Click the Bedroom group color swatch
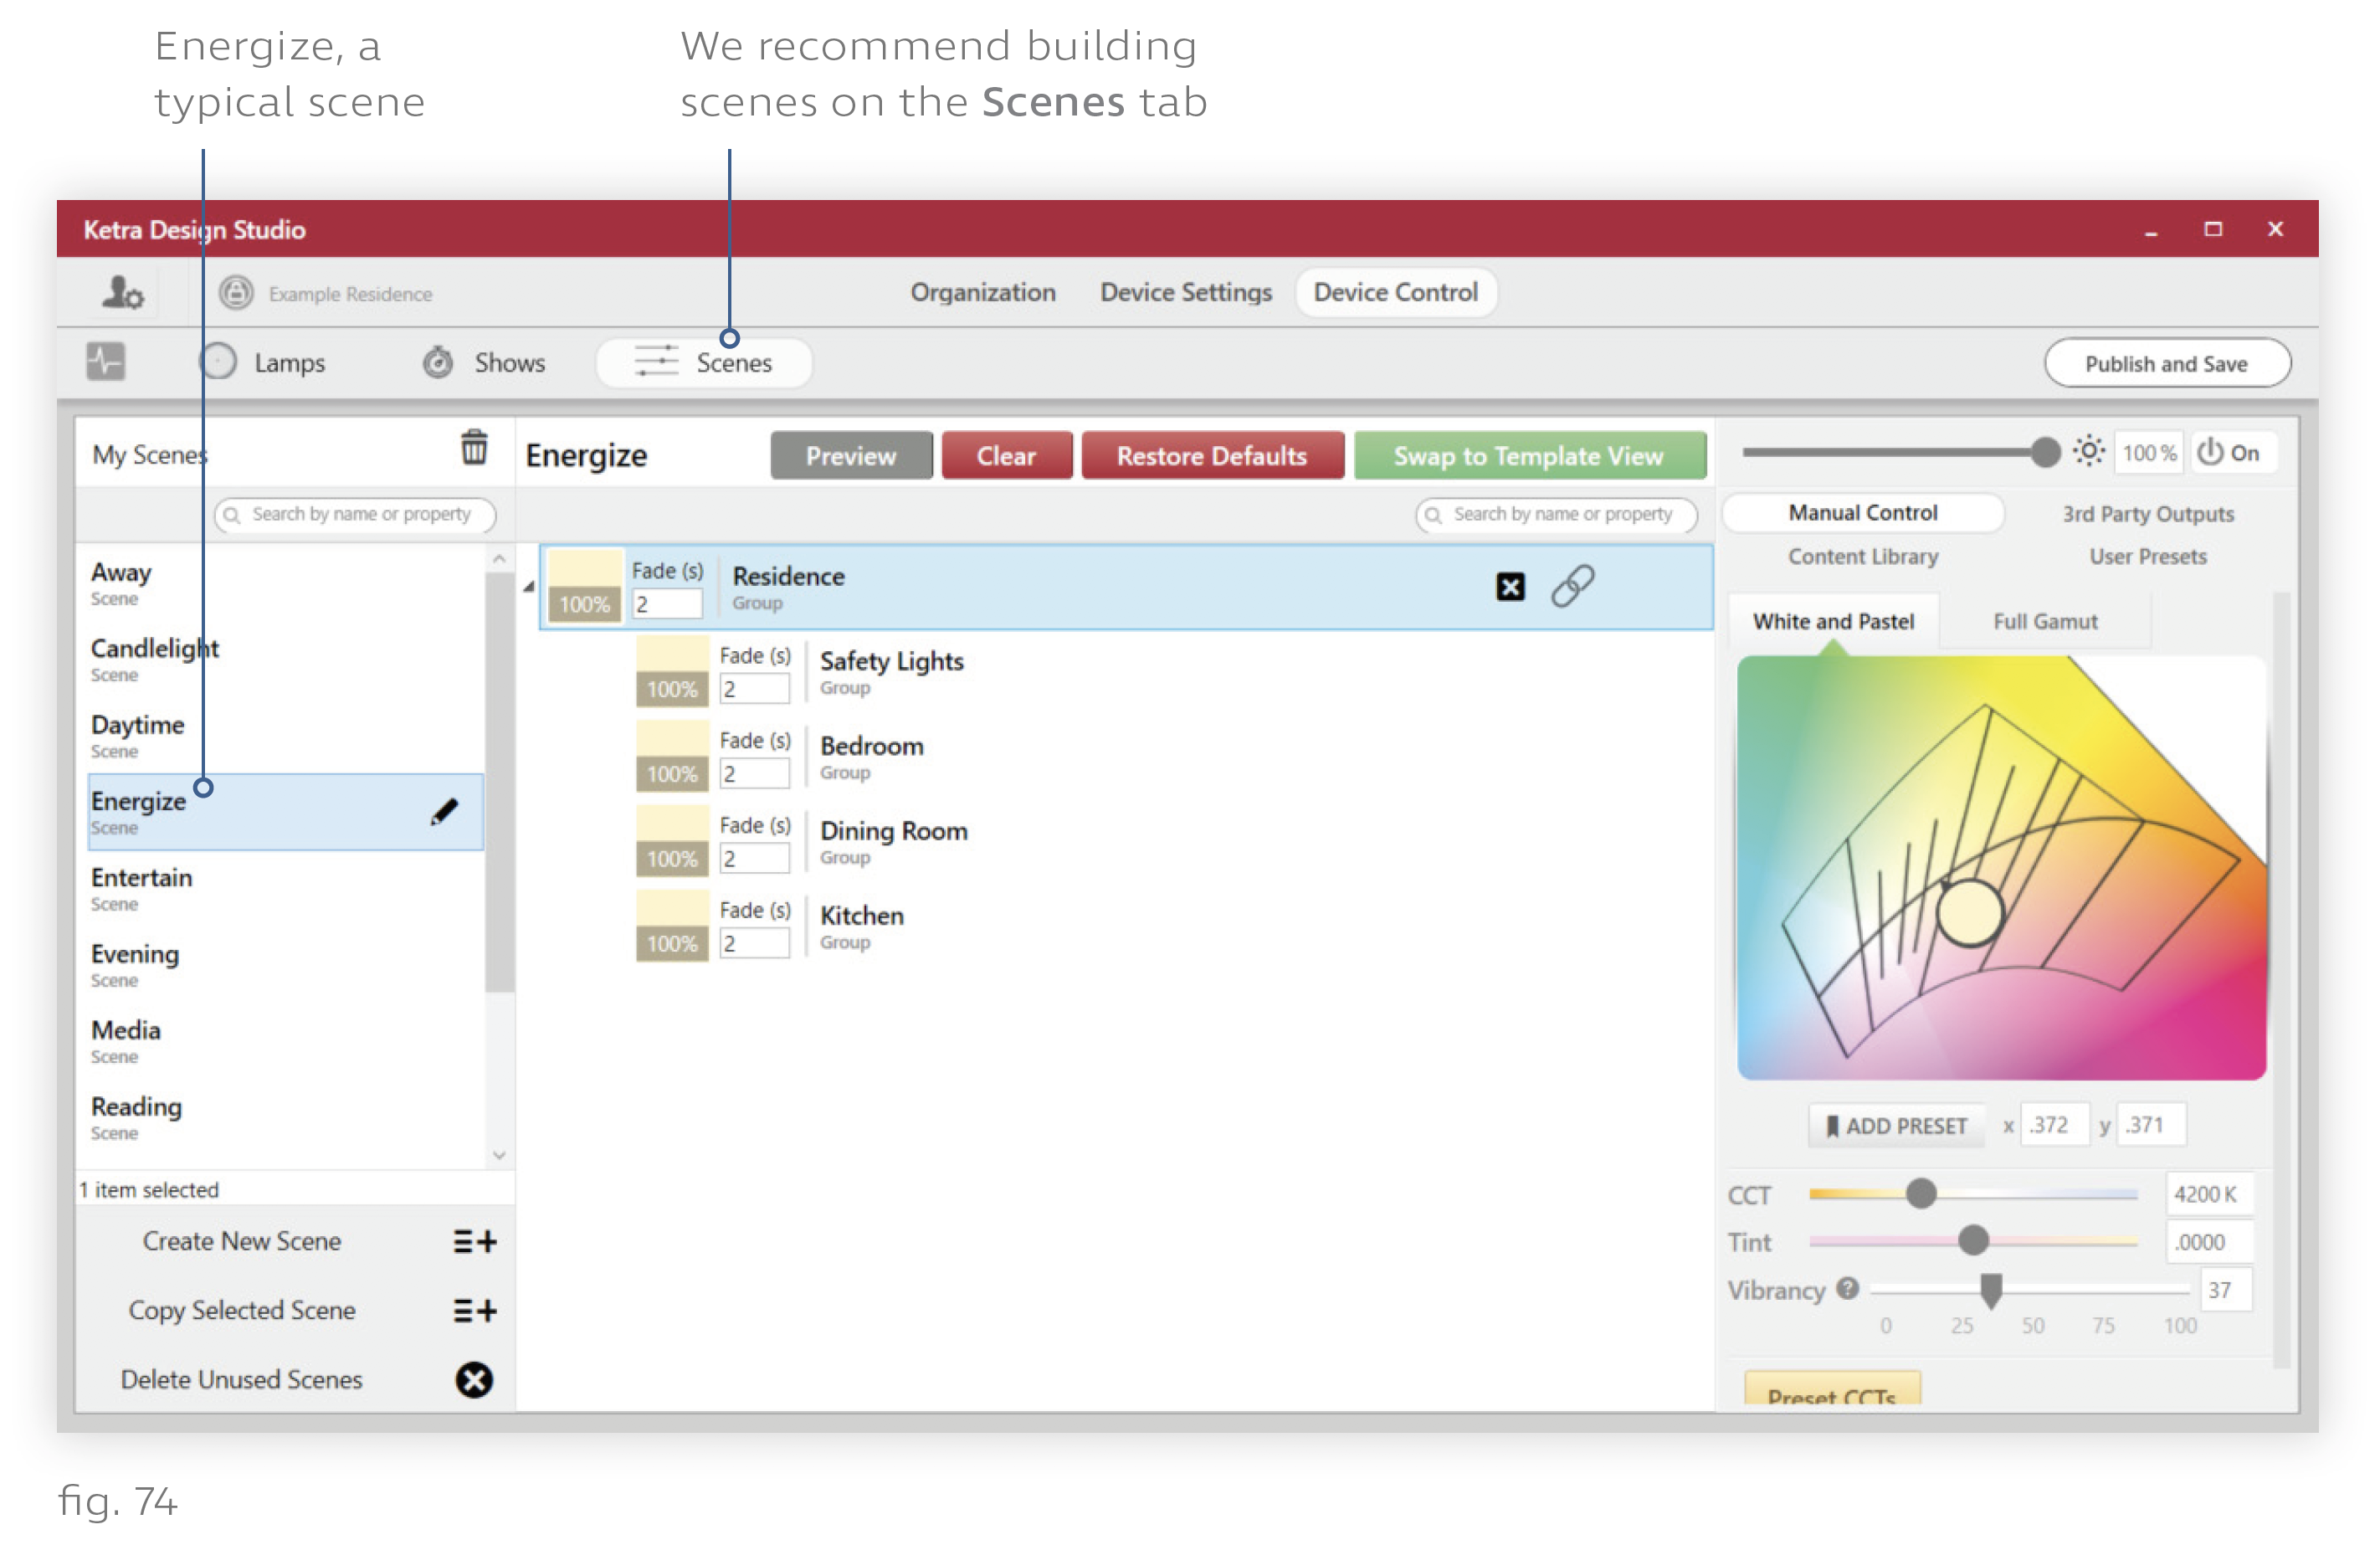Image resolution: width=2380 pixels, height=1545 pixels. [672, 757]
